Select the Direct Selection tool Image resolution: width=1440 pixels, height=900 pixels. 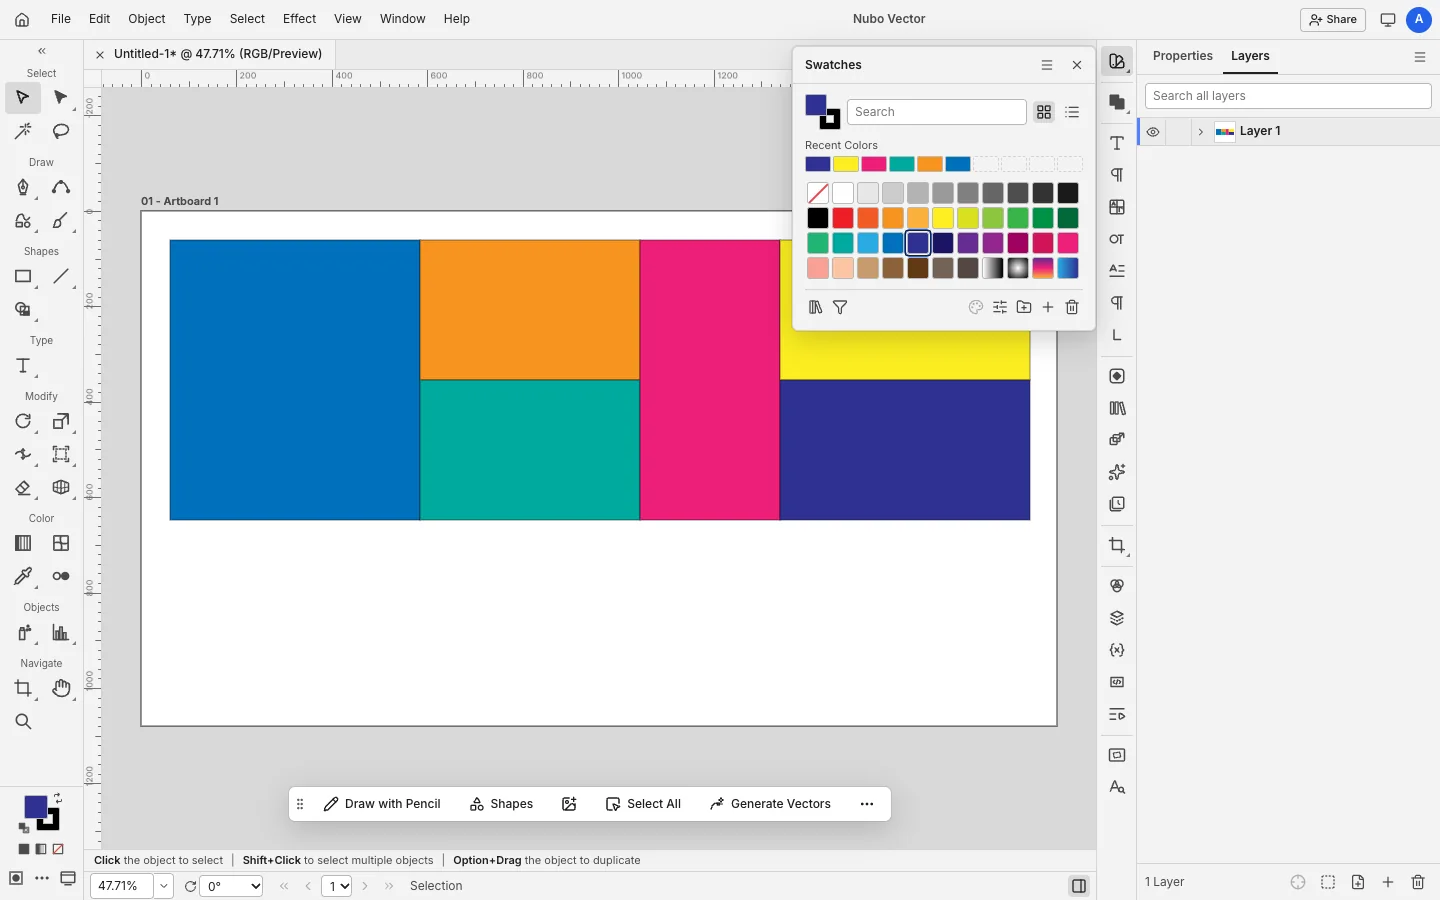(x=61, y=98)
